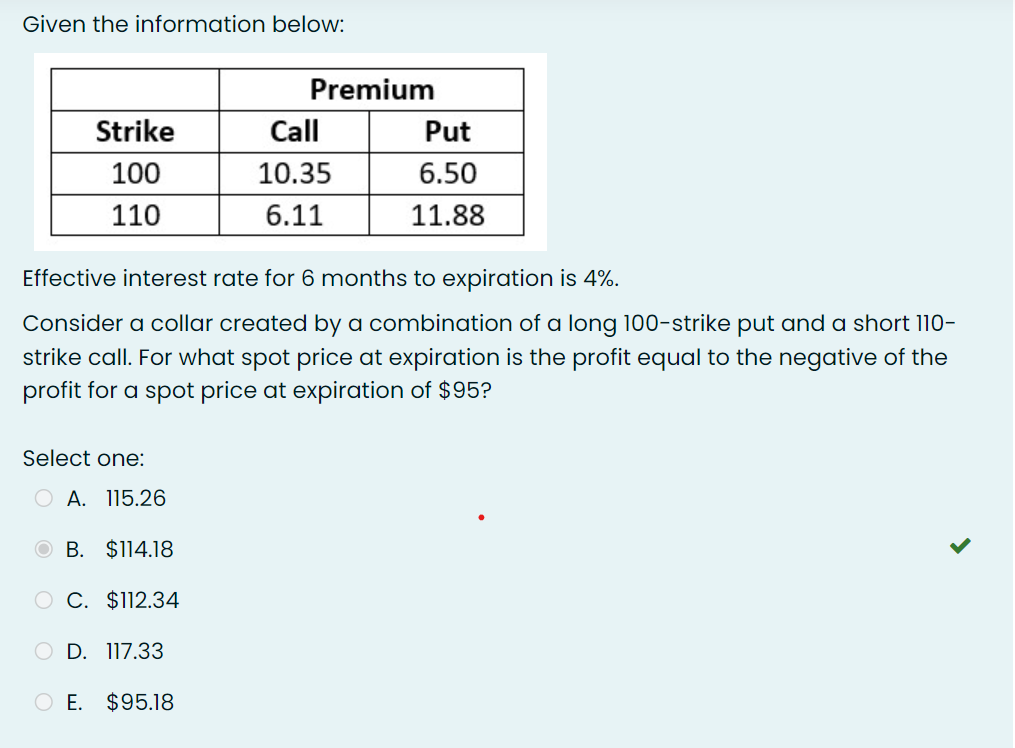This screenshot has height=748, width=1015.
Task: Select radio button for option E $95.18
Action: [x=43, y=702]
